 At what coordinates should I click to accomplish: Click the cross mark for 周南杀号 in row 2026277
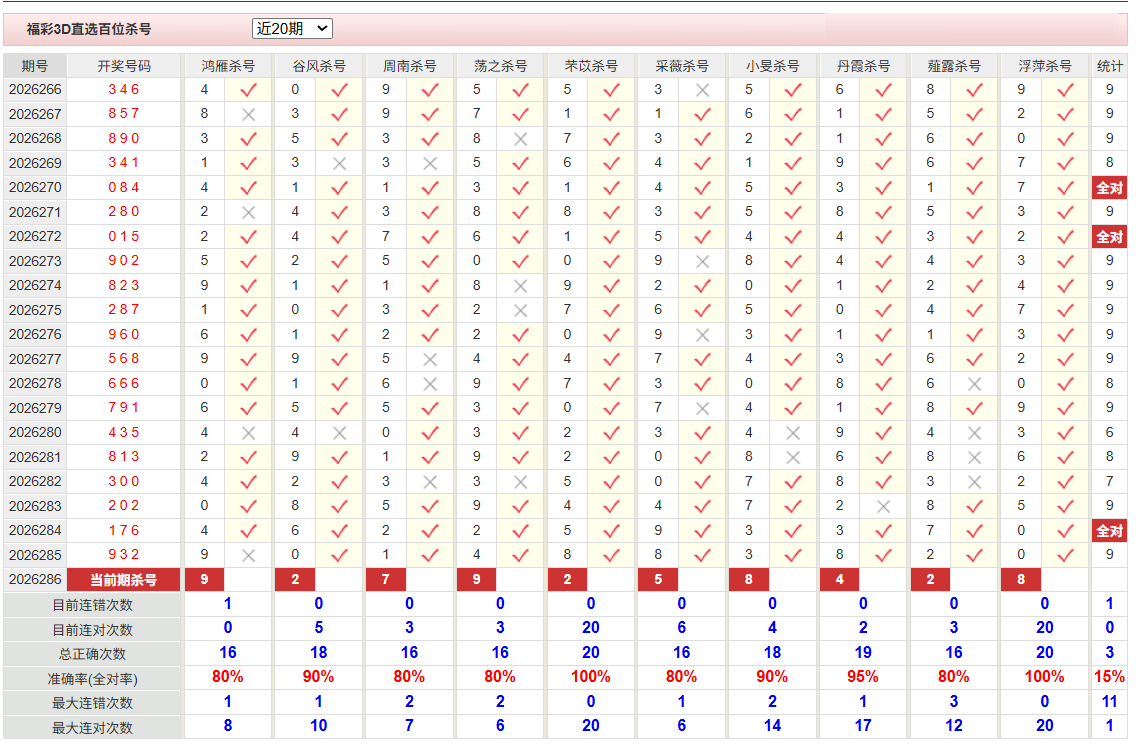(430, 360)
